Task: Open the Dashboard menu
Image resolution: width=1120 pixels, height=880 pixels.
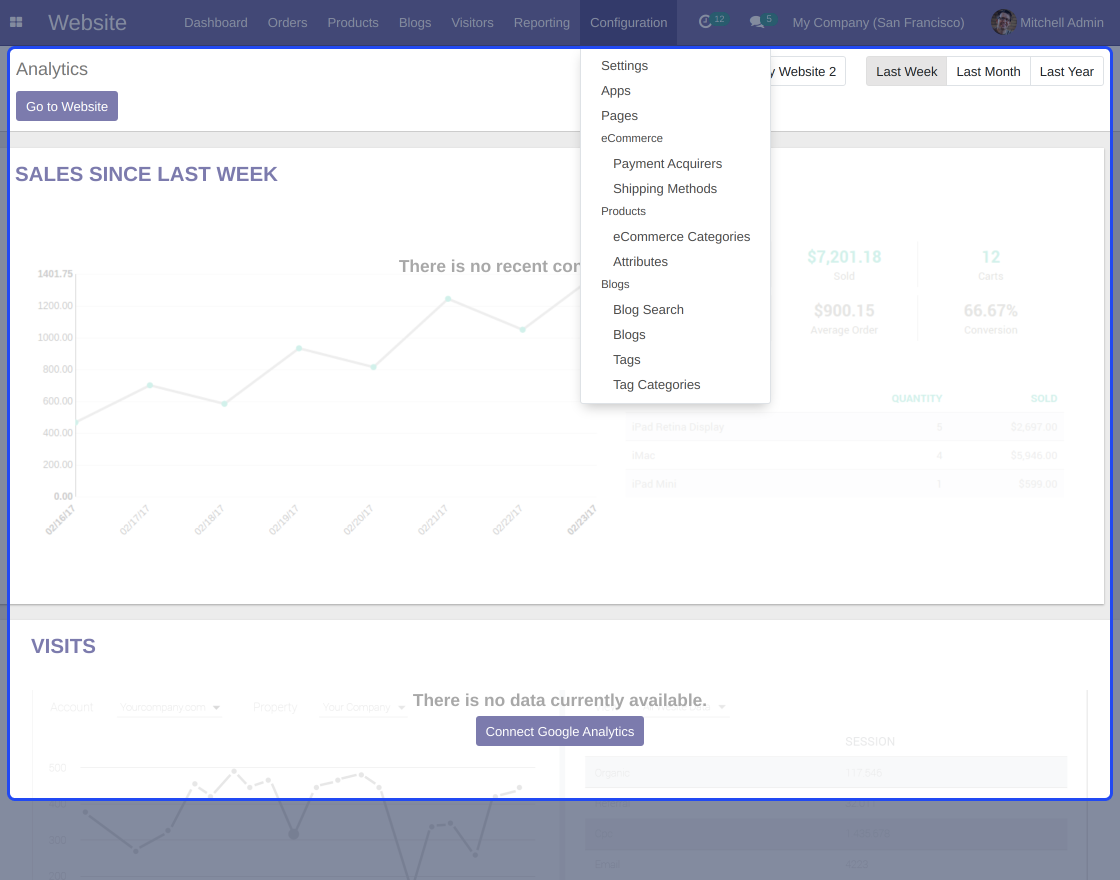Action: [216, 22]
